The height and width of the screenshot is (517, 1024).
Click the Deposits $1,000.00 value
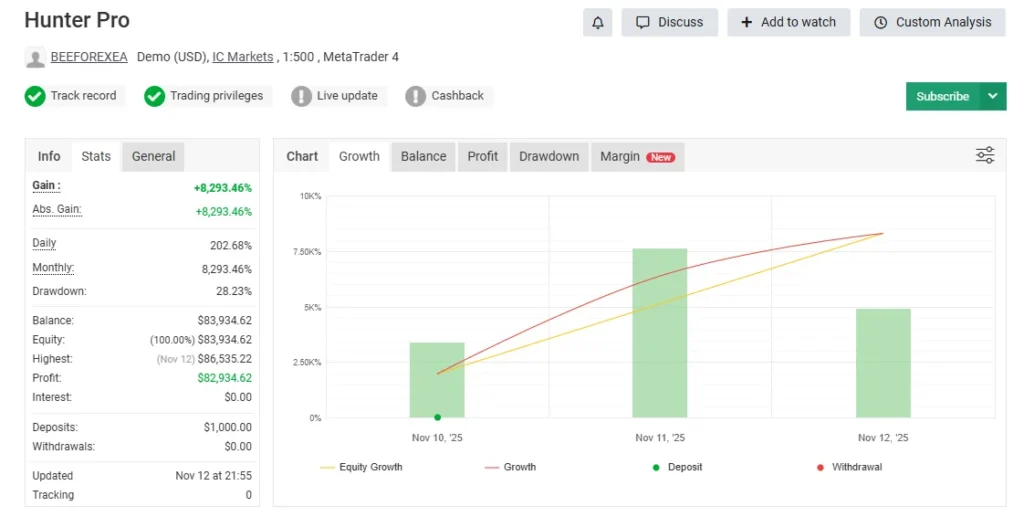coord(228,428)
